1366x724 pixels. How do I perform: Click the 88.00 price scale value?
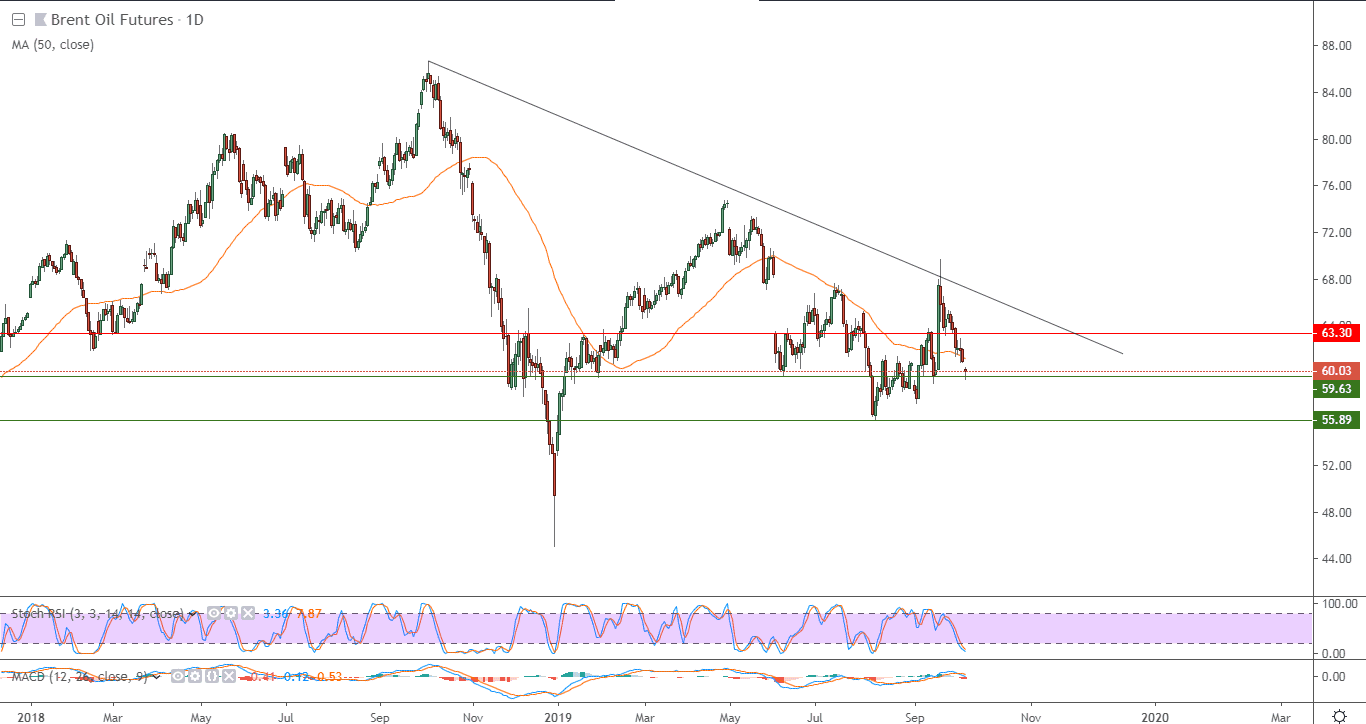pos(1335,46)
